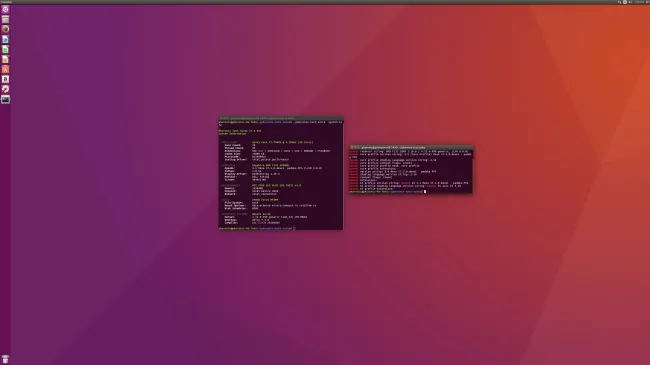
Task: Open Ubuntu Software center
Action: point(5,69)
